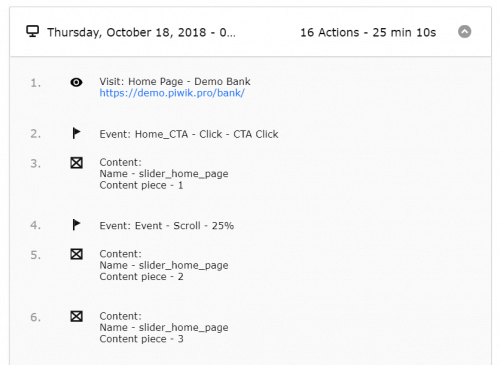Click the desktop device icon in session header
The width and height of the screenshot is (500, 365).
click(33, 32)
